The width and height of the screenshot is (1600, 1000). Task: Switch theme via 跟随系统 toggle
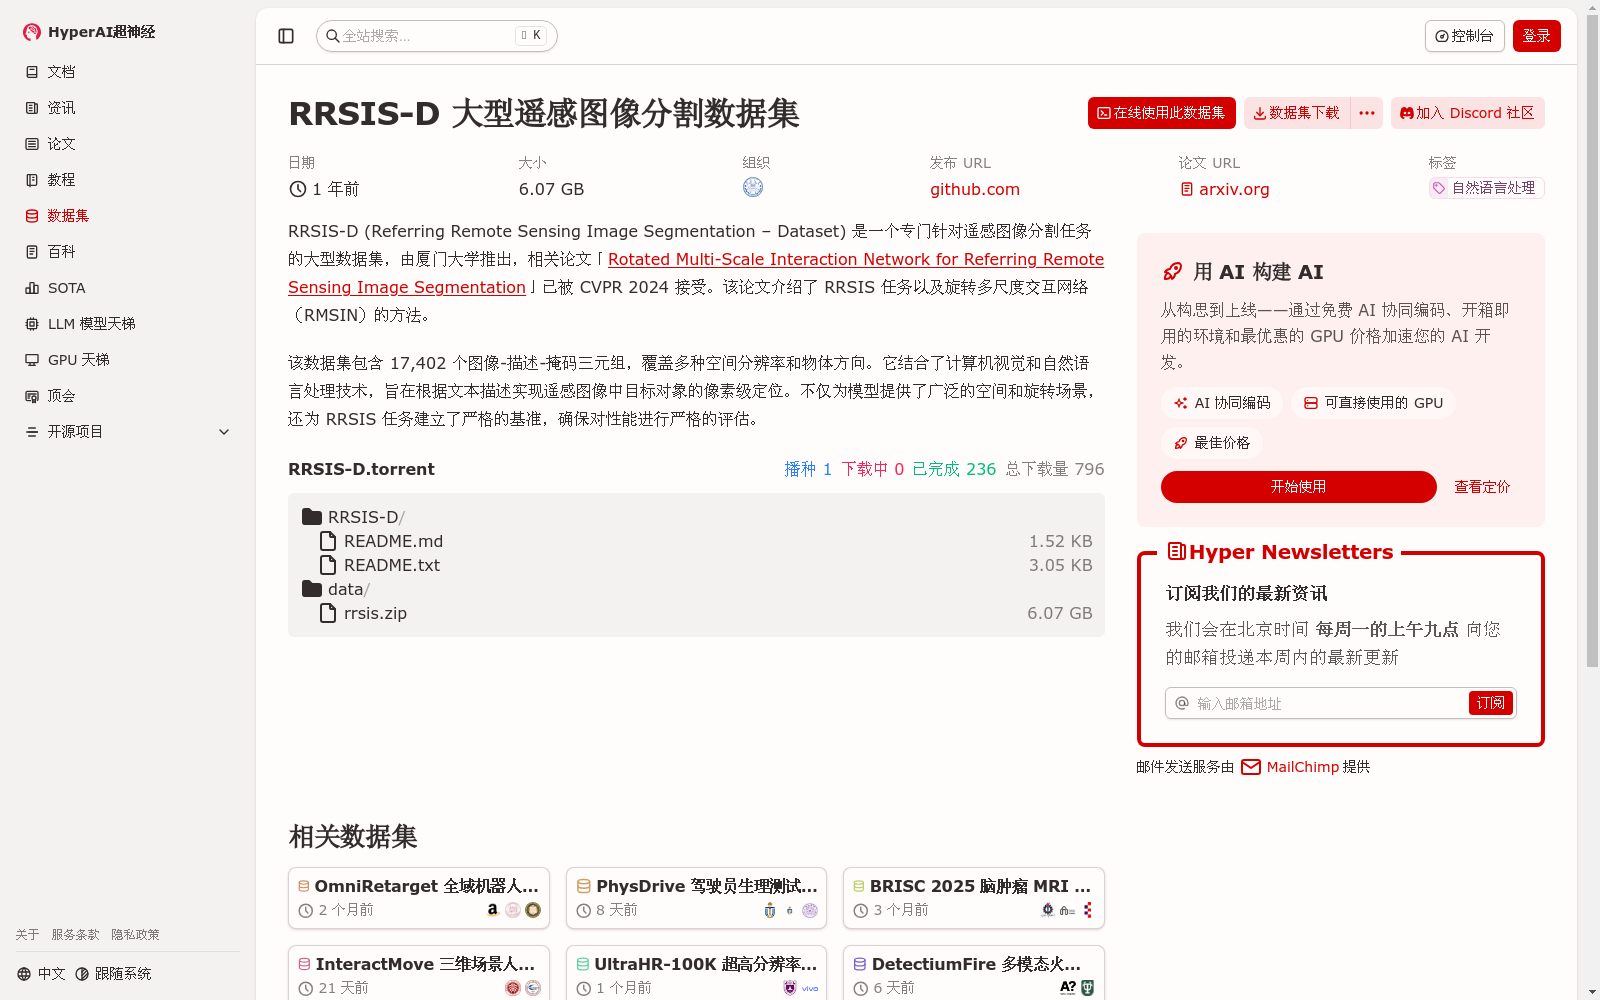(x=113, y=972)
